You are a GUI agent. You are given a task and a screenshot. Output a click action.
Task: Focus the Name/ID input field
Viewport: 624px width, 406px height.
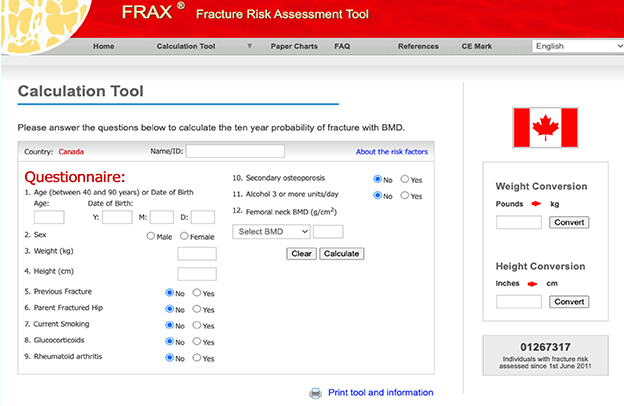click(x=235, y=151)
